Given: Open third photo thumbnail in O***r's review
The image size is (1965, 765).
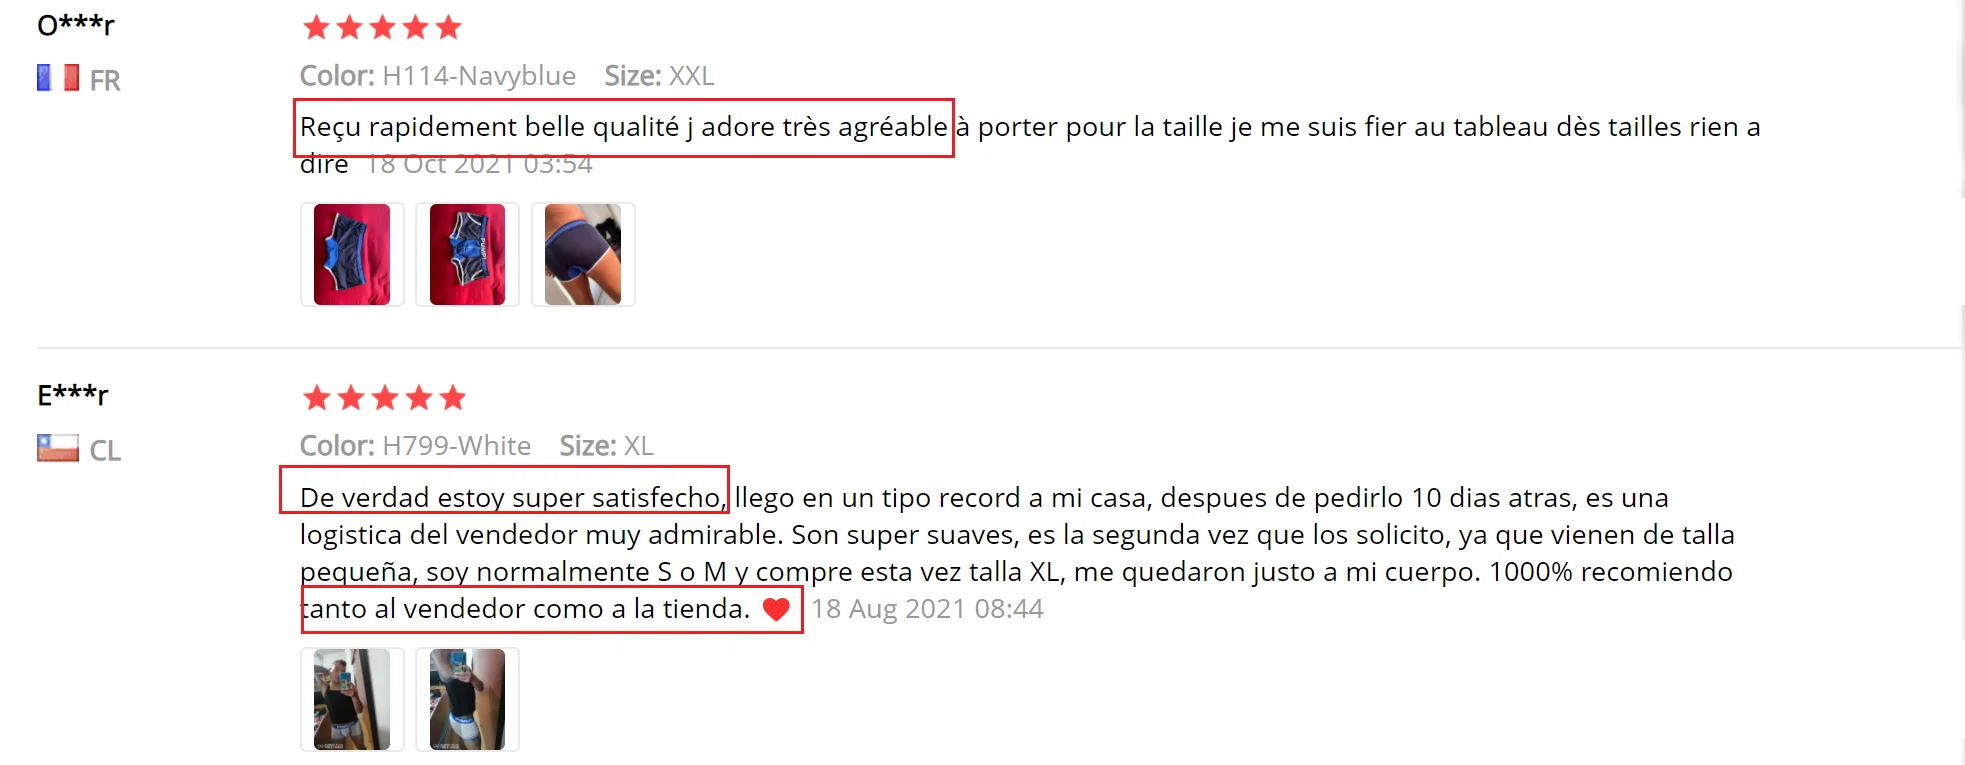Looking at the screenshot, I should click(x=583, y=254).
